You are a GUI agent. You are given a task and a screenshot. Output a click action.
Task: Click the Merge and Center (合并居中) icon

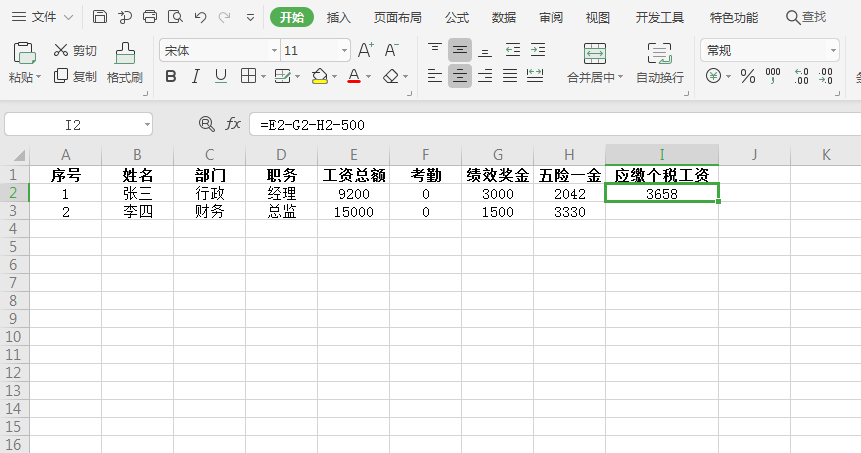pyautogui.click(x=595, y=54)
